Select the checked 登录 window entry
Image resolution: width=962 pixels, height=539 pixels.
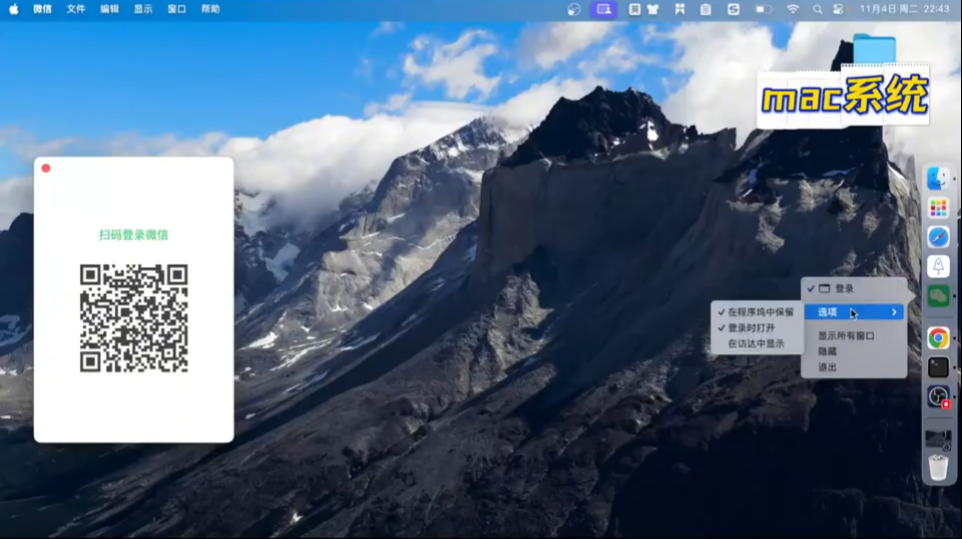(x=844, y=289)
